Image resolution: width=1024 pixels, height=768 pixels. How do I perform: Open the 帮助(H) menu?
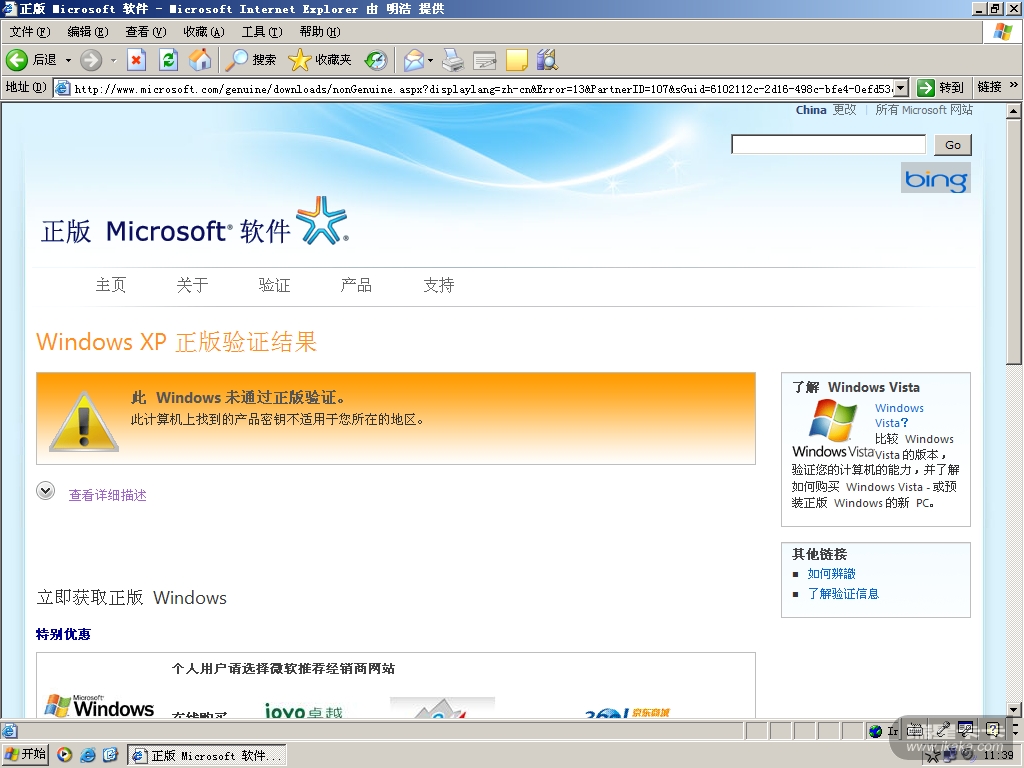coord(320,31)
